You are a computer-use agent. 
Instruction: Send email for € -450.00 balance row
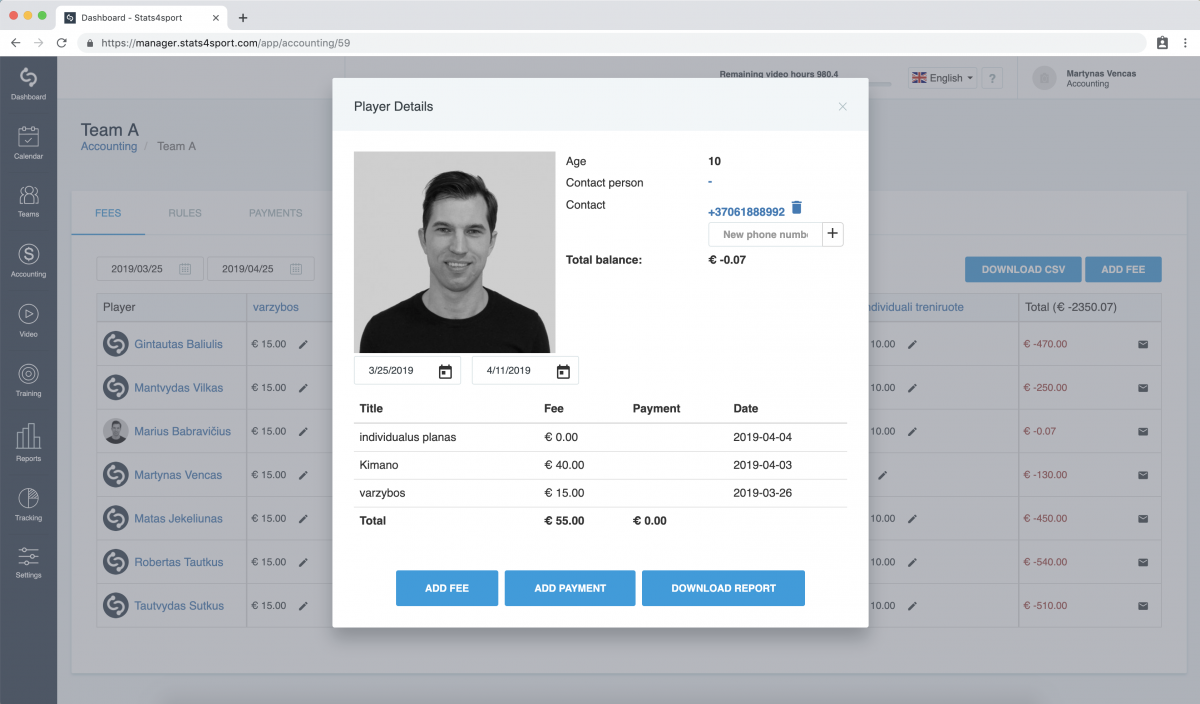coord(1143,519)
